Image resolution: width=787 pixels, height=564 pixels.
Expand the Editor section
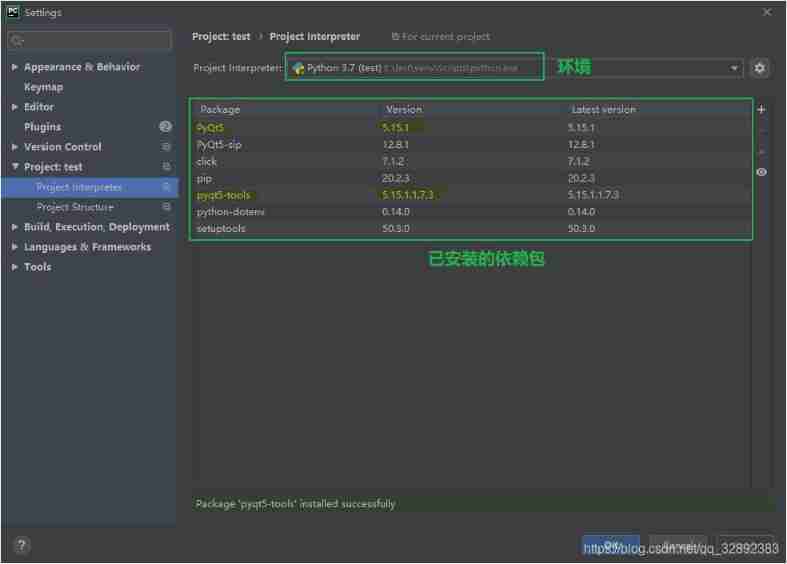pyautogui.click(x=15, y=107)
